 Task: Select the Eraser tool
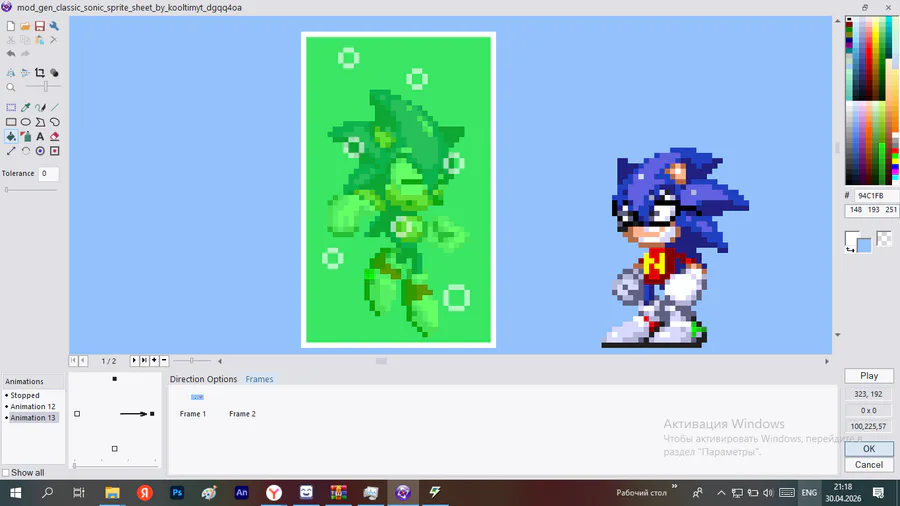[54, 137]
